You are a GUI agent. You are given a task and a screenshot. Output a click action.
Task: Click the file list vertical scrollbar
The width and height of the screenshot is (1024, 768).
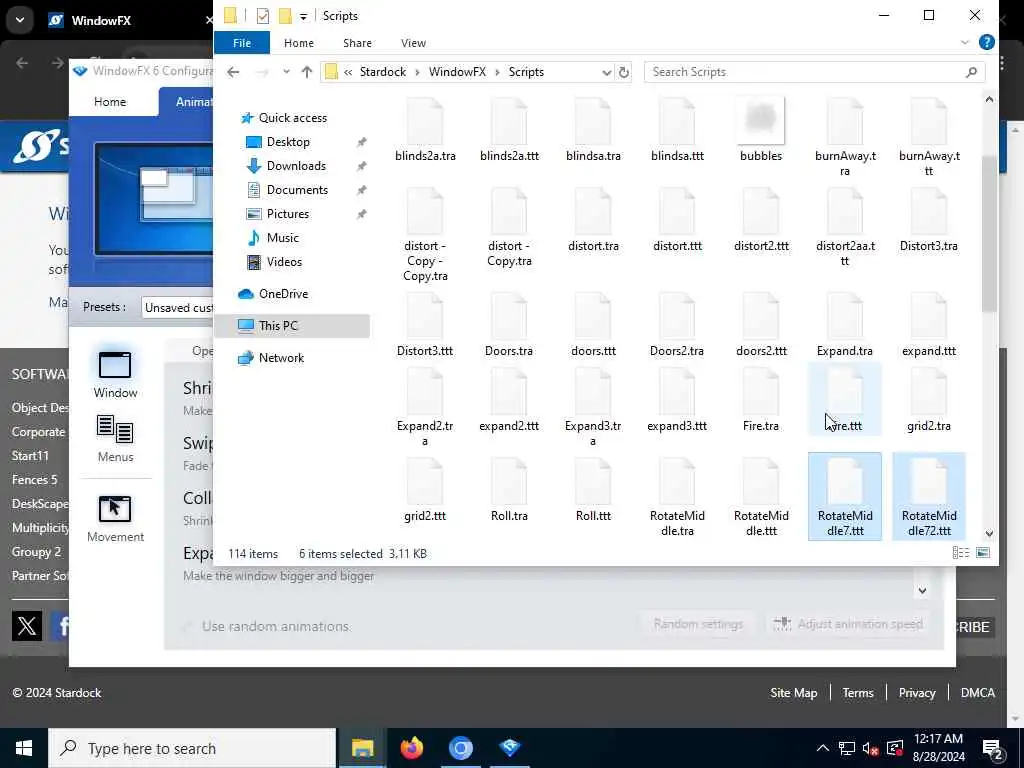tap(989, 234)
